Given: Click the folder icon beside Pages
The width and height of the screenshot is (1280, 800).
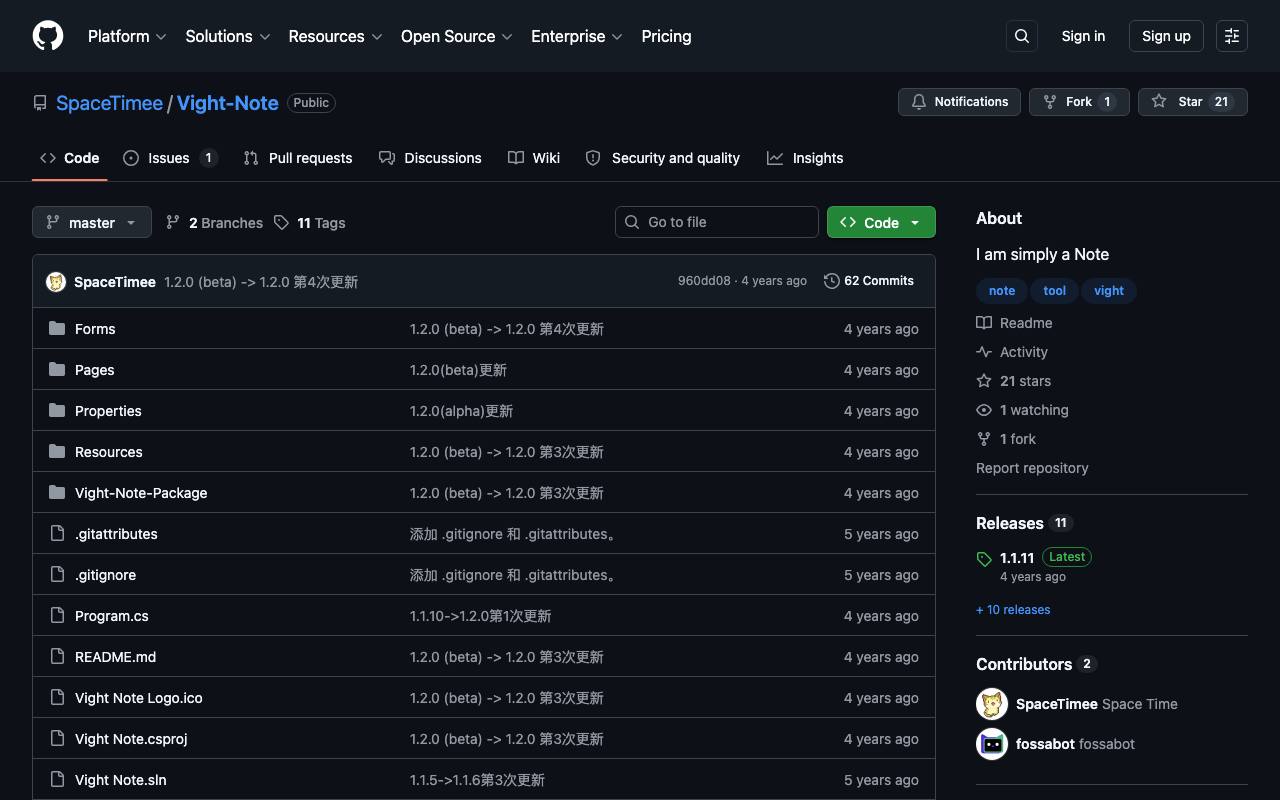Looking at the screenshot, I should click(57, 369).
